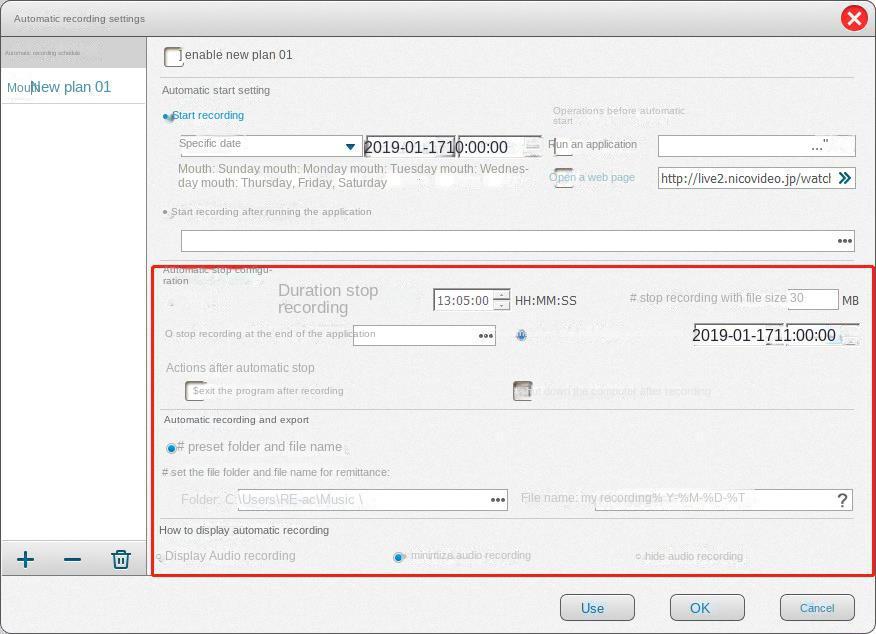This screenshot has width=876, height=634.
Task: Toggle the Open a web page checkbox
Action: 564,177
